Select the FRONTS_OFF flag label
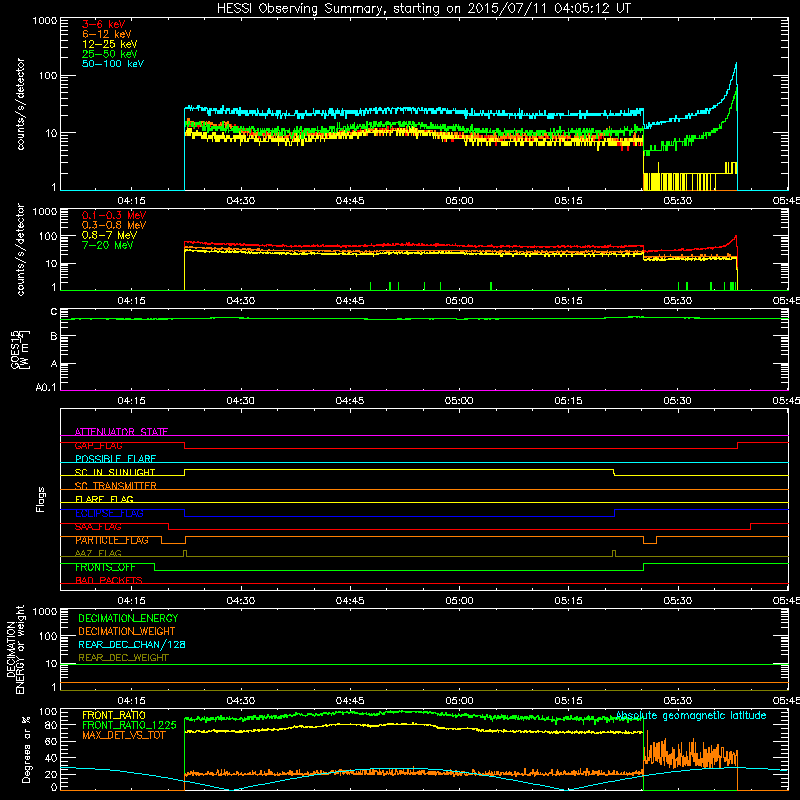Viewport: 800px width, 800px height. click(105, 567)
